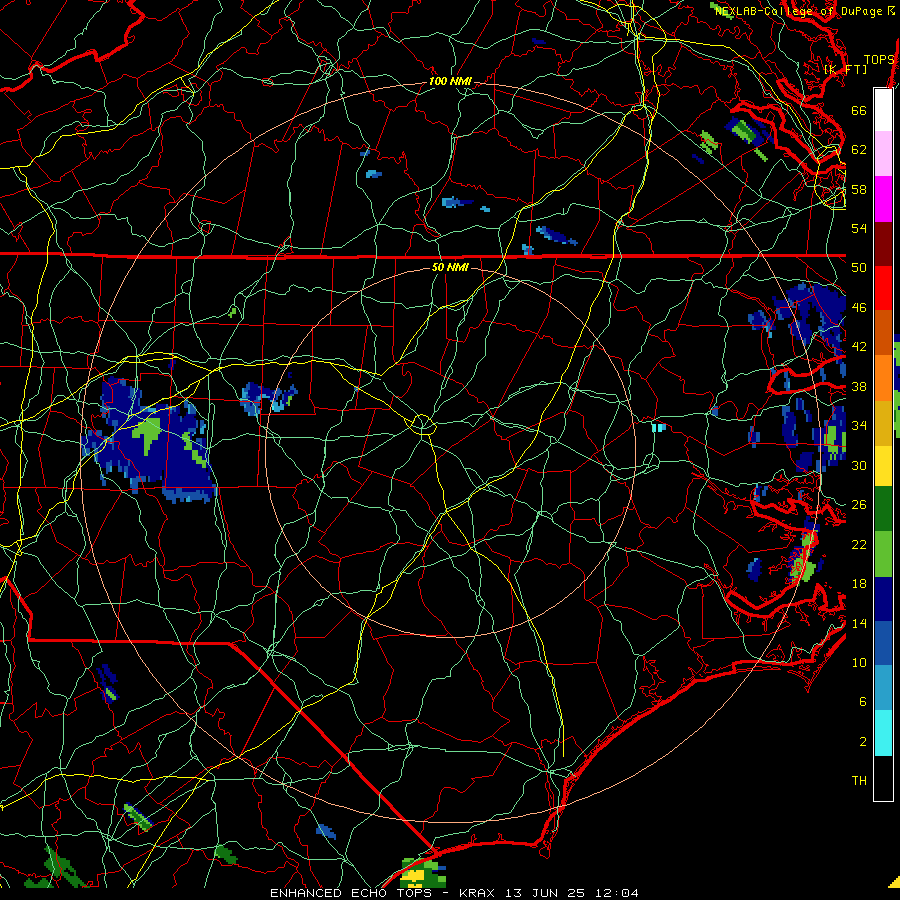This screenshot has height=900, width=900.
Task: Select the magenta legend swatch
Action: [x=883, y=199]
